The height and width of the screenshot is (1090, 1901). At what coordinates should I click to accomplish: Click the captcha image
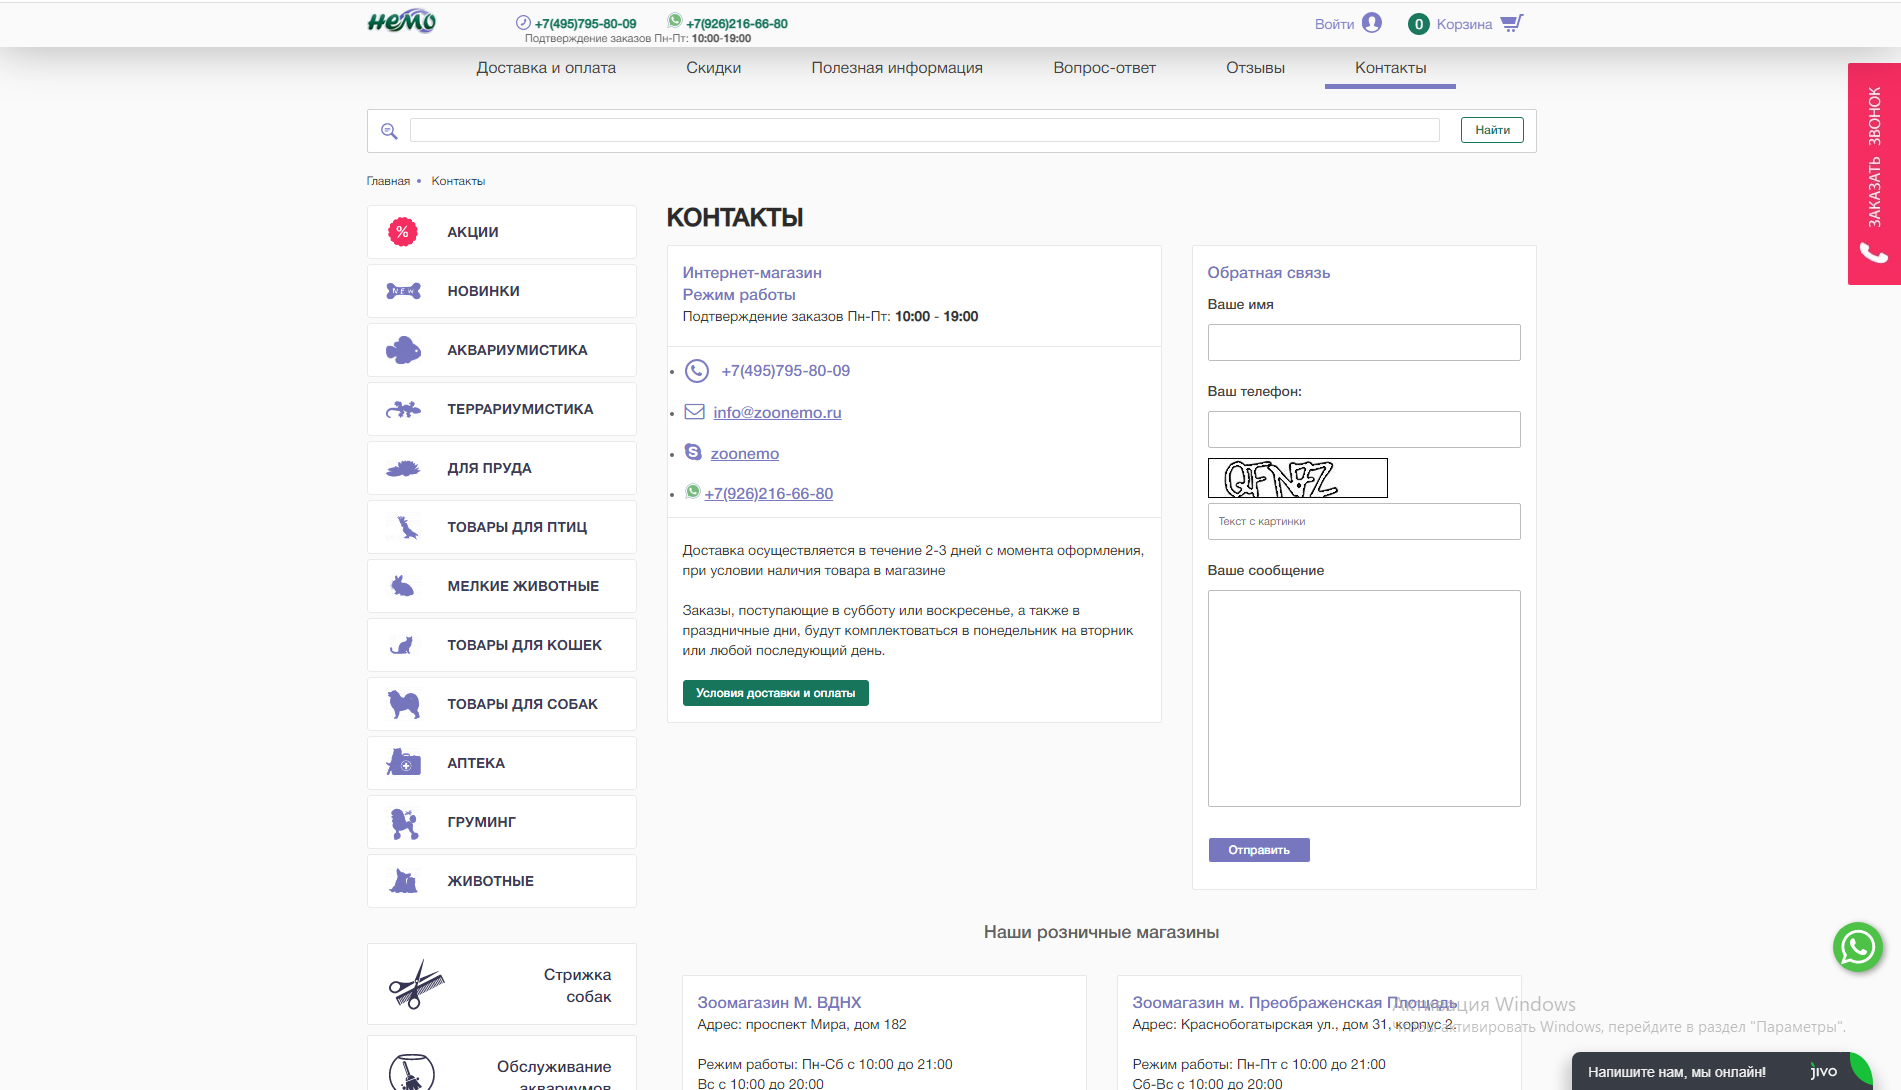tap(1297, 478)
